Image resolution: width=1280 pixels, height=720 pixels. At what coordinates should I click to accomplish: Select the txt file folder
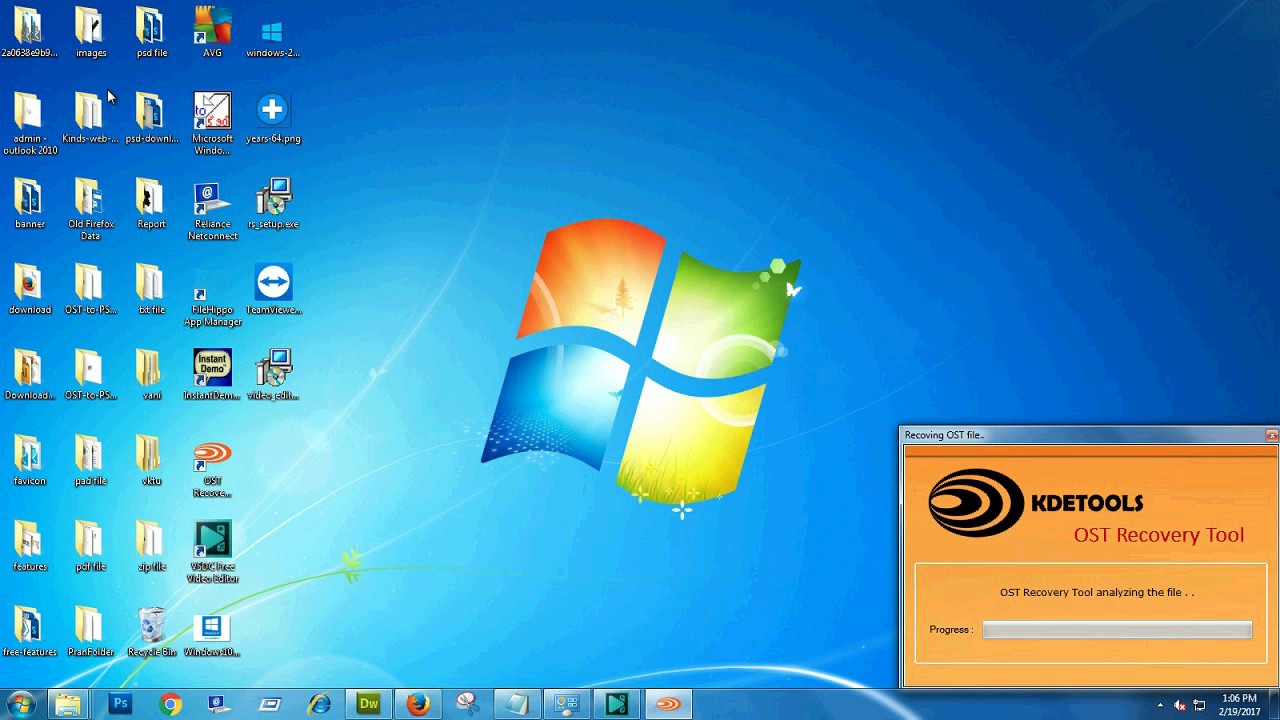click(151, 290)
